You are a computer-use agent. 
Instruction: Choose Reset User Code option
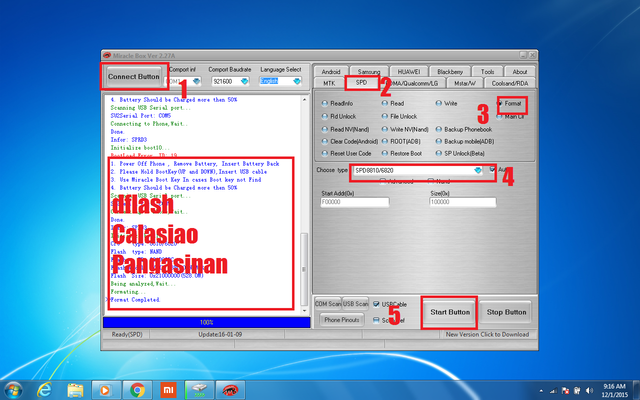click(x=347, y=153)
